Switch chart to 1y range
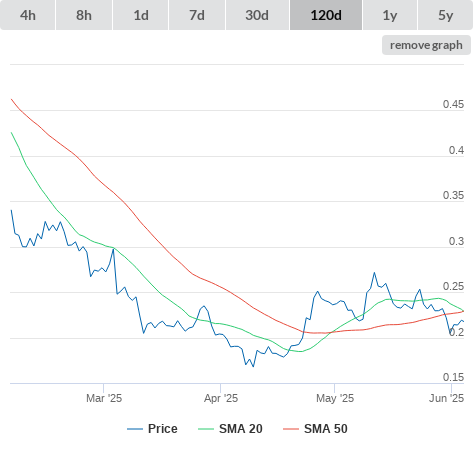This screenshot has width=474, height=455. coord(390,15)
